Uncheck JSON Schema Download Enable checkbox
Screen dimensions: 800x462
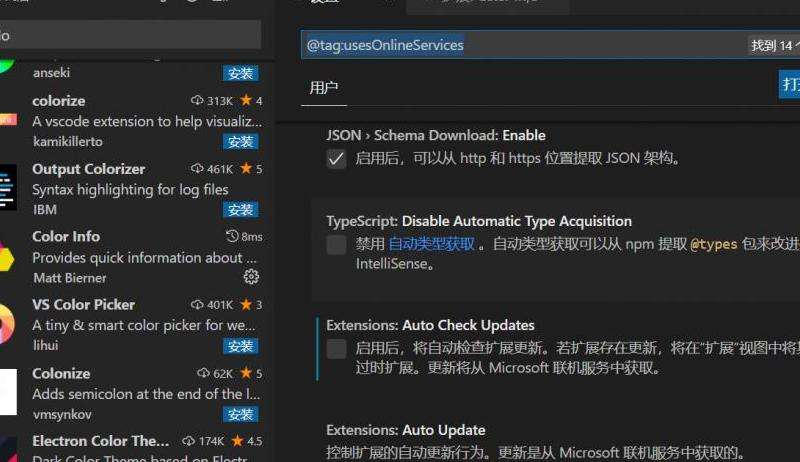[336, 159]
